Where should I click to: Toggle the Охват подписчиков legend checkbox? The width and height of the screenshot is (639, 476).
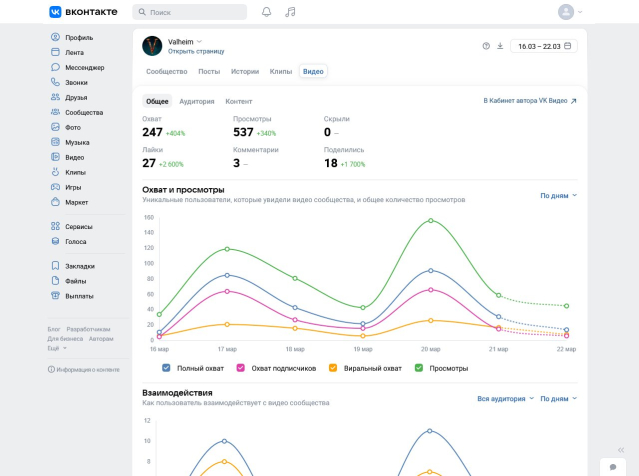[x=241, y=368]
